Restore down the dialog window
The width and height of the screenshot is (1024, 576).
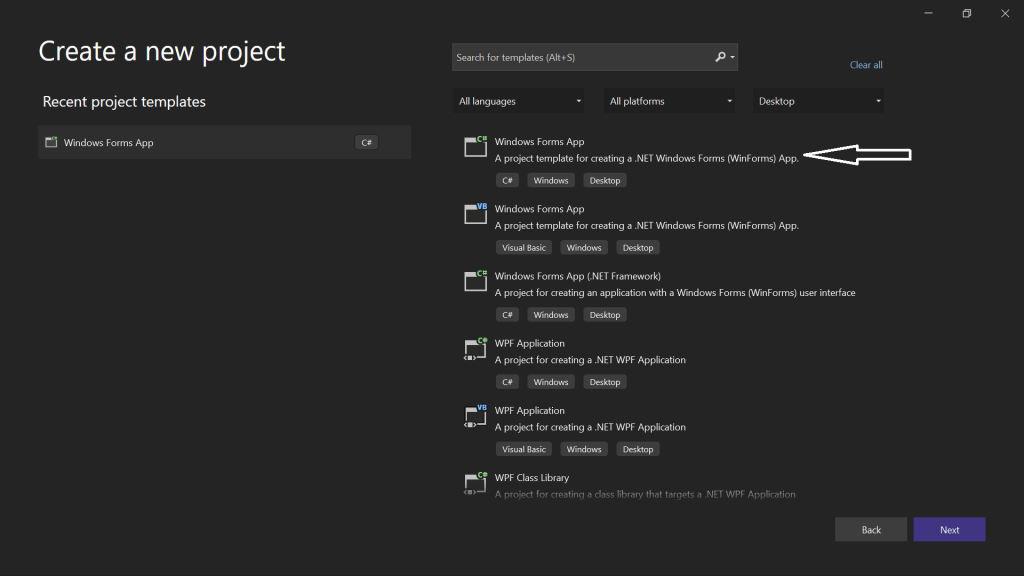click(x=967, y=13)
